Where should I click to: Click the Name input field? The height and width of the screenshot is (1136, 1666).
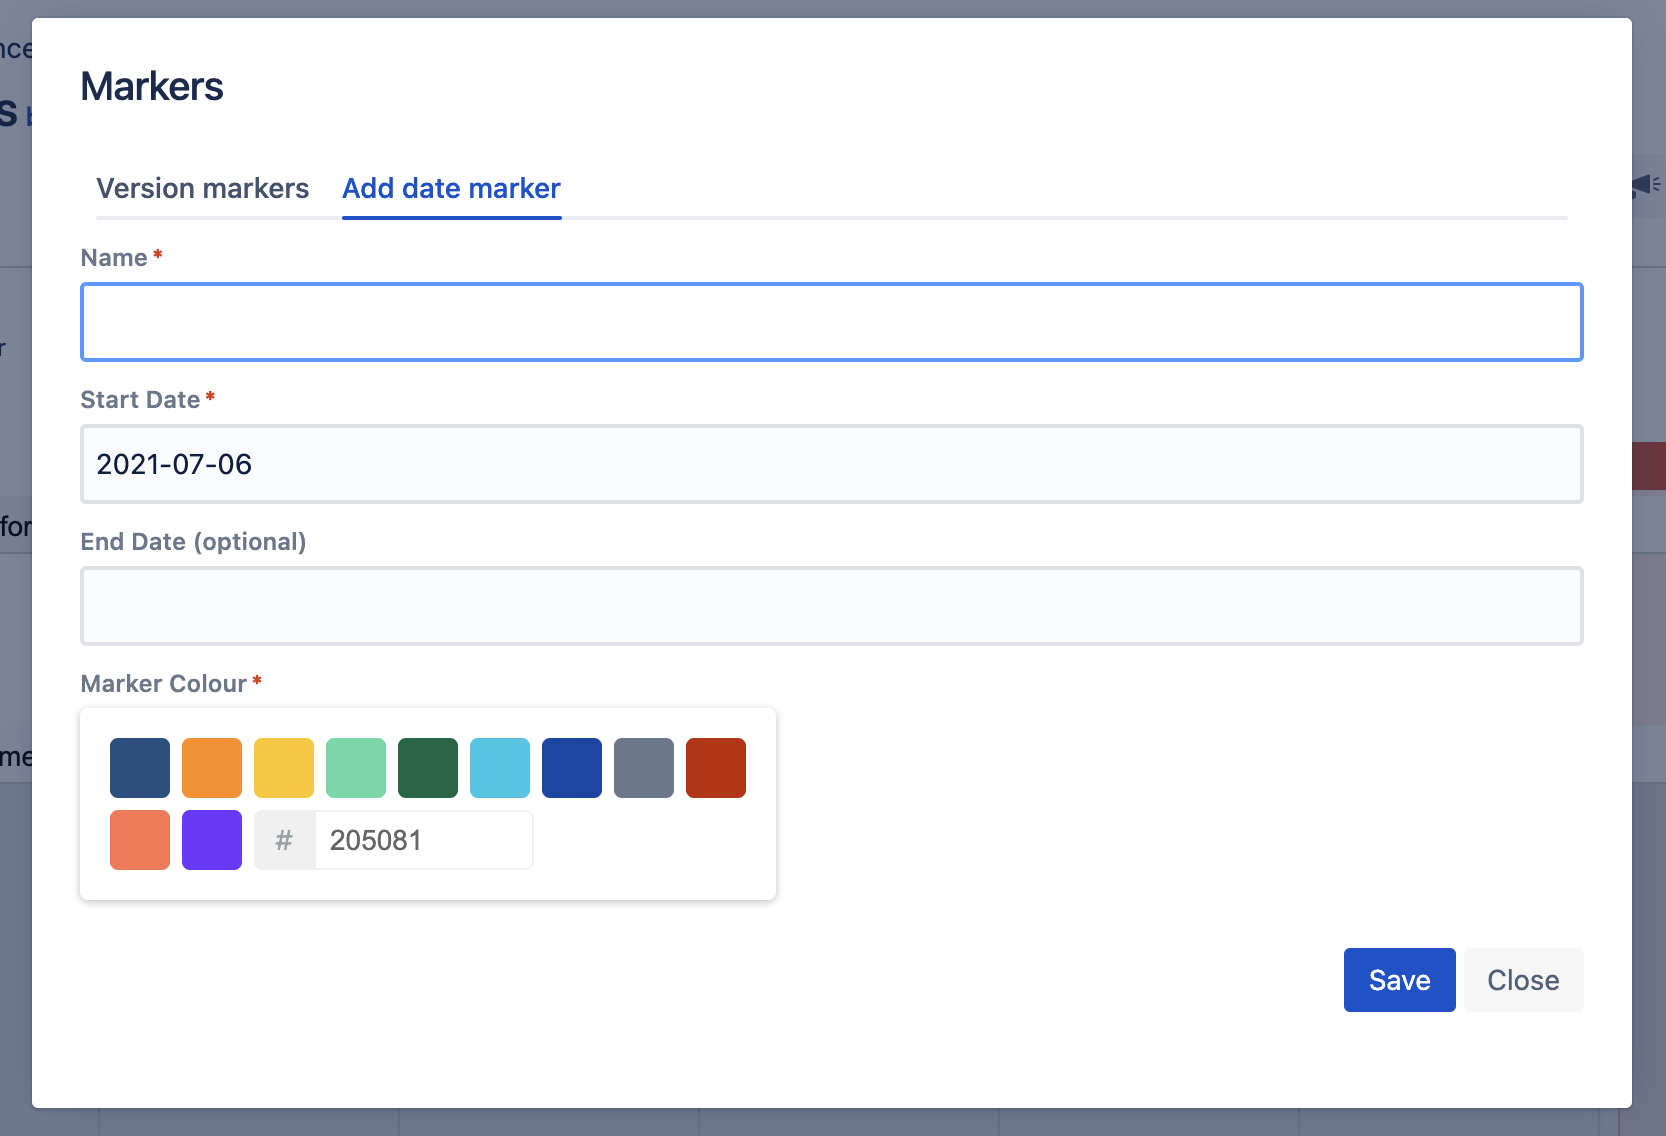coord(831,322)
